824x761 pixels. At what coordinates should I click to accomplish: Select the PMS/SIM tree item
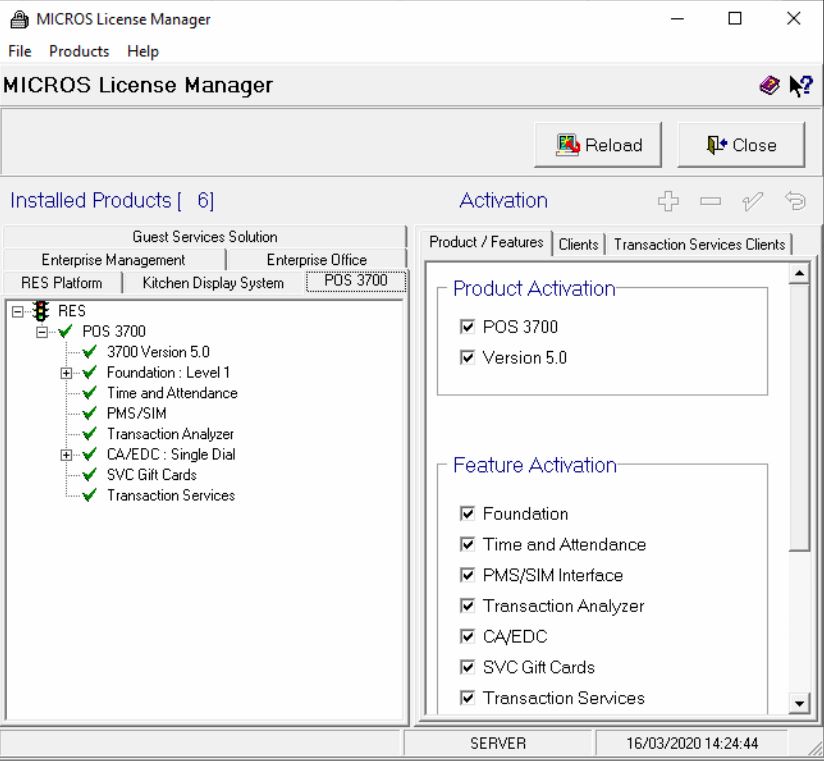(137, 413)
